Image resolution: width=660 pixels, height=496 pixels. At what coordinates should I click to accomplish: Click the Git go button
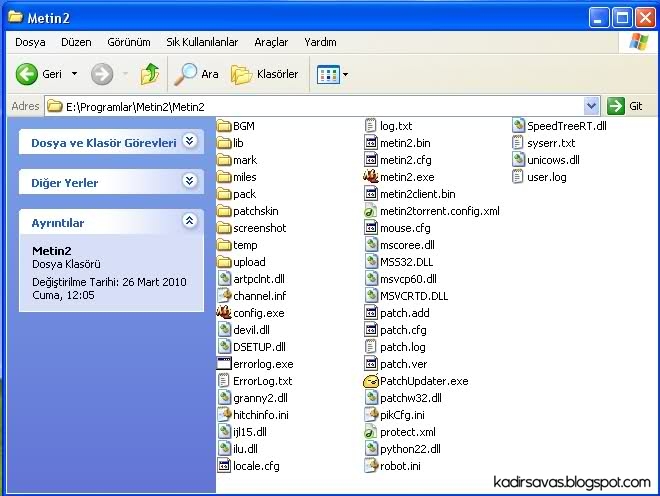coord(625,106)
